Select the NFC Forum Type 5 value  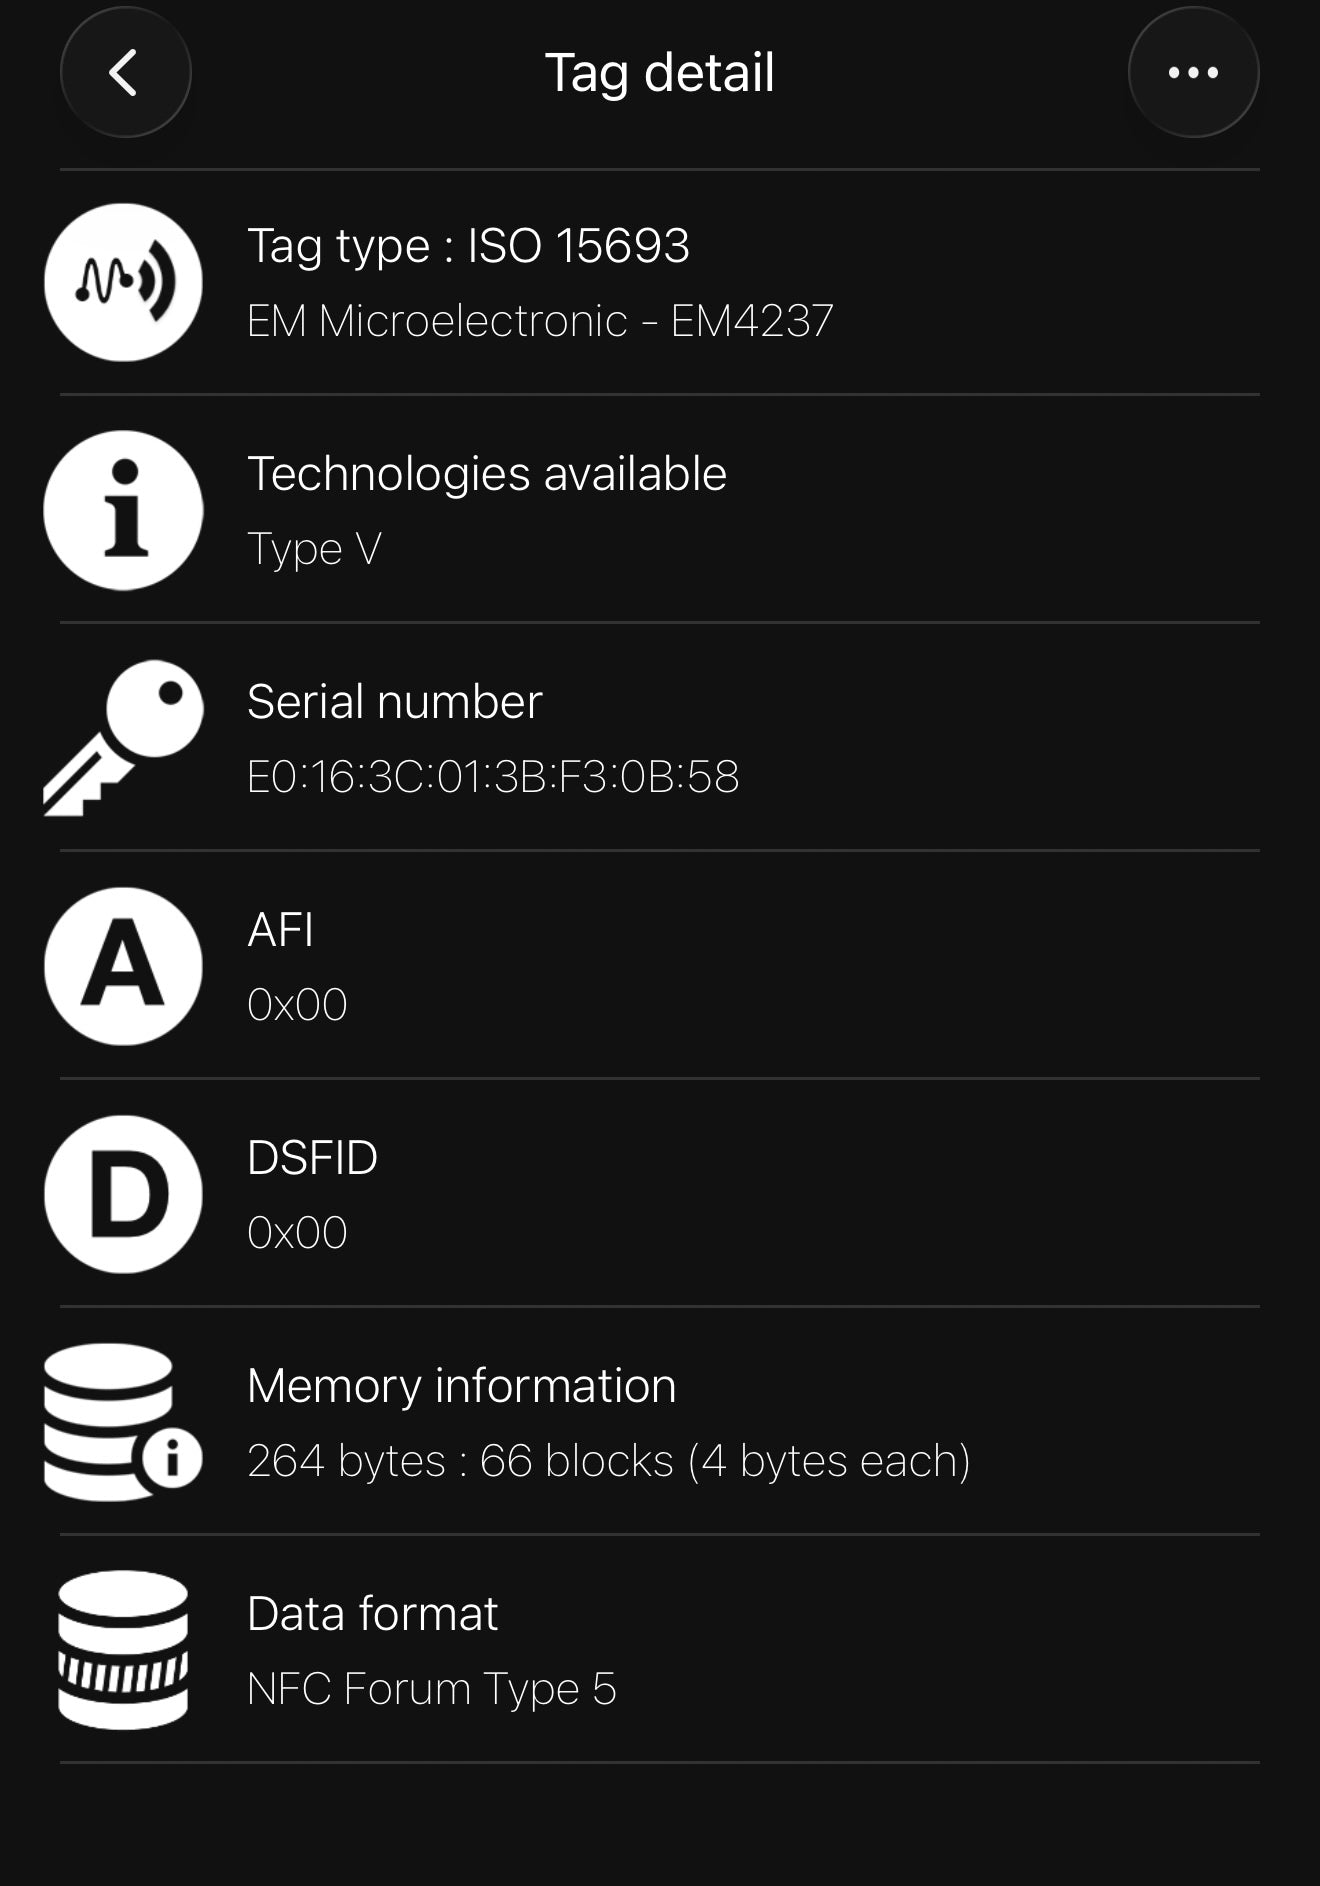(432, 1689)
